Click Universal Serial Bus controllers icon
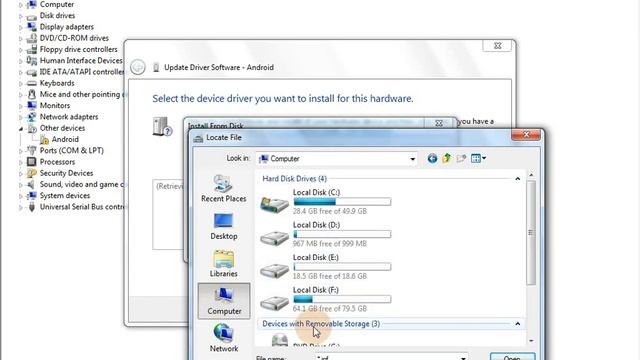Screen dimensions: 640x360 [31, 207]
